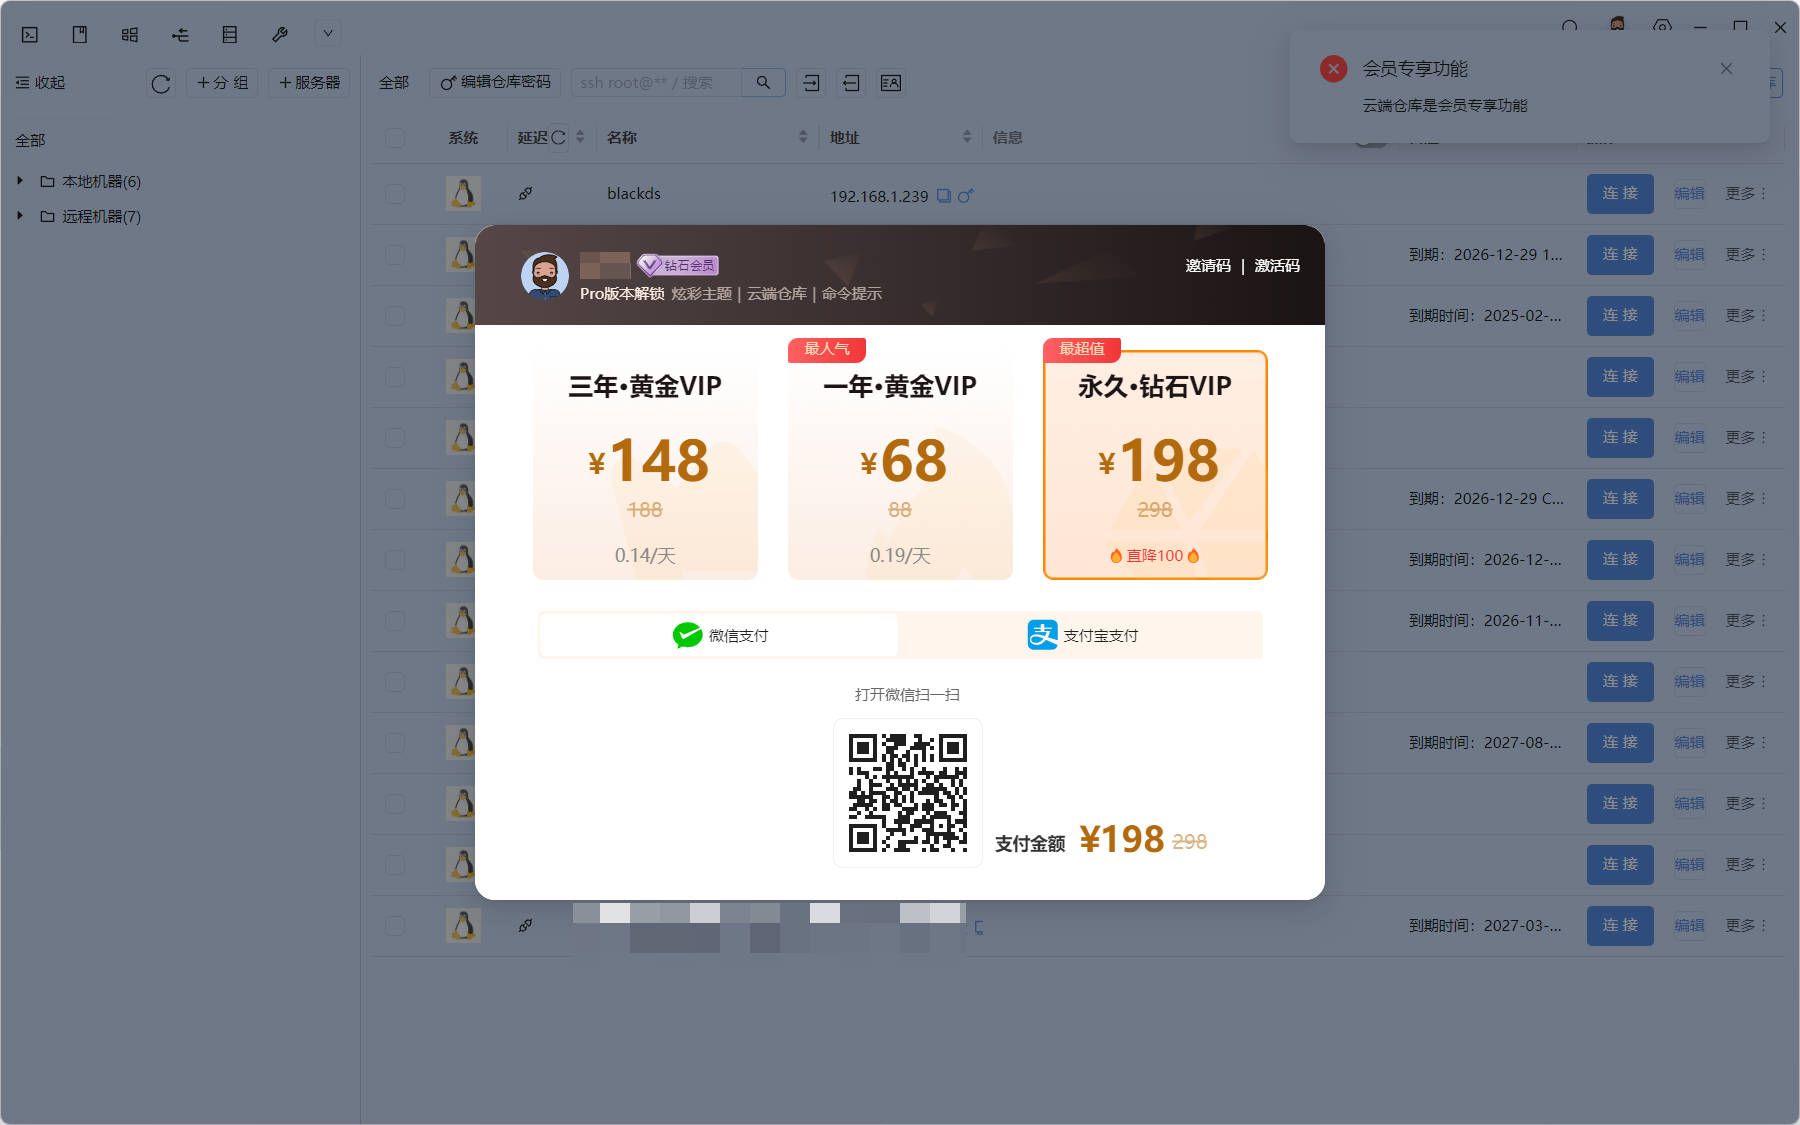Check the row expiring 2026-12-29 C...
The height and width of the screenshot is (1125, 1800).
[396, 498]
